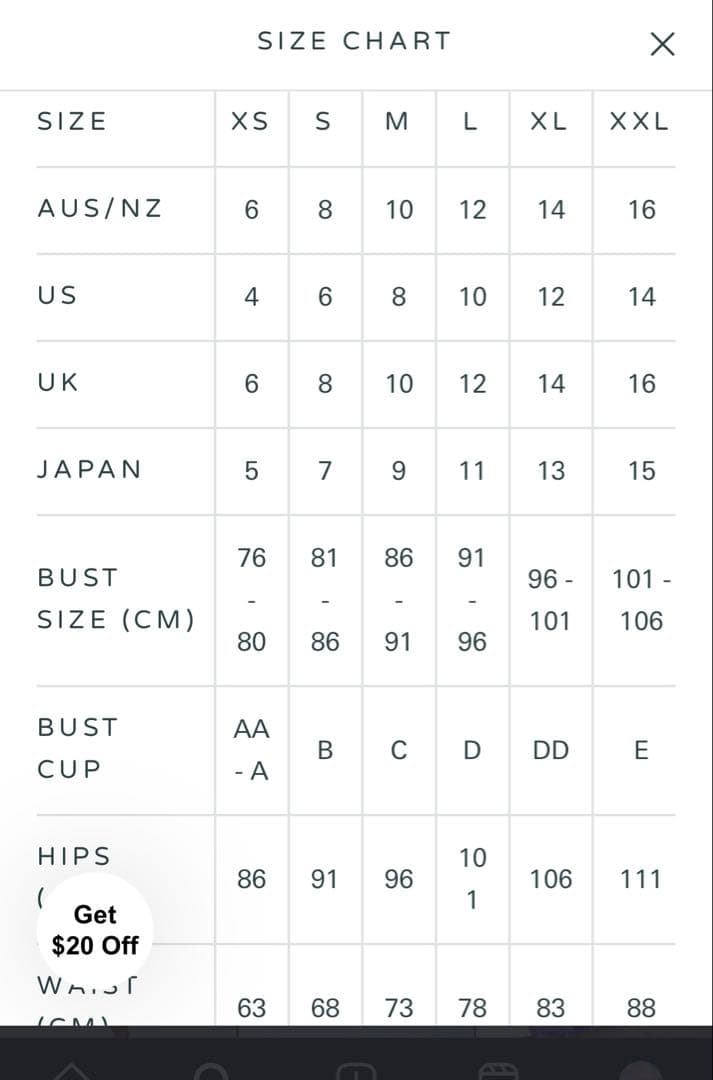Open the home icon in bottom bar

(72, 1070)
